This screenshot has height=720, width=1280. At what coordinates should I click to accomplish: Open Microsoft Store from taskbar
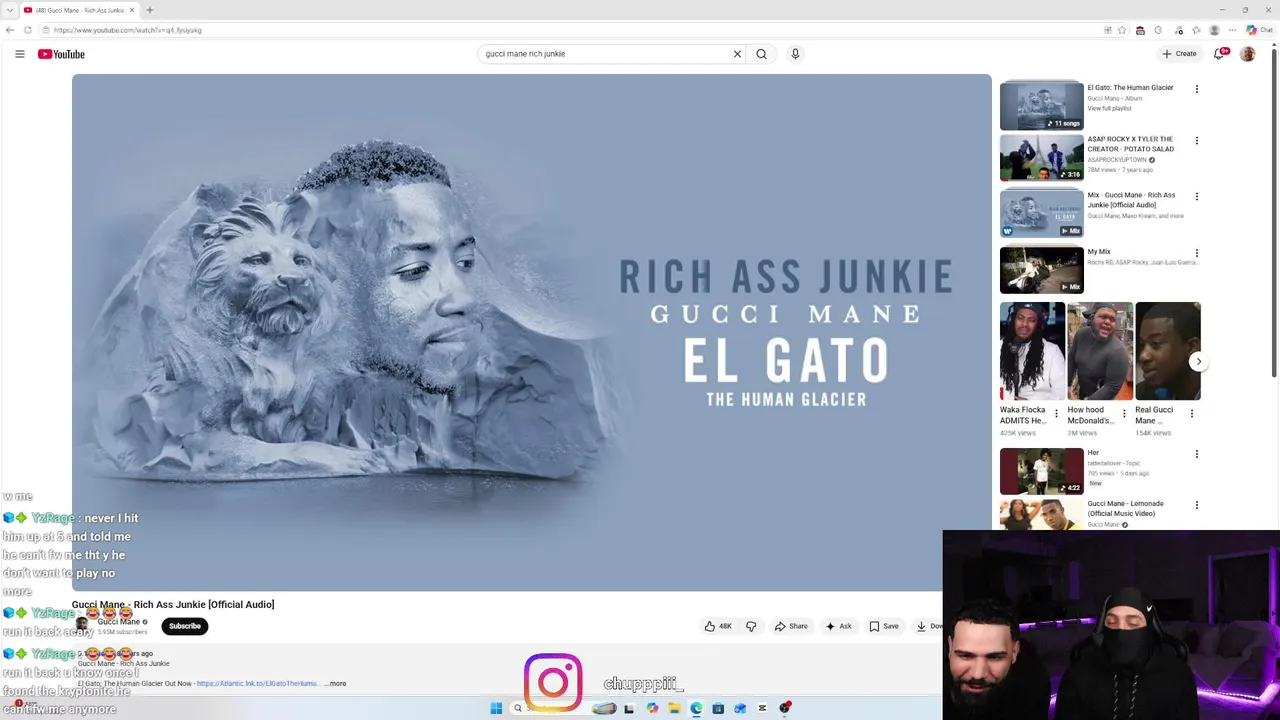[x=718, y=708]
